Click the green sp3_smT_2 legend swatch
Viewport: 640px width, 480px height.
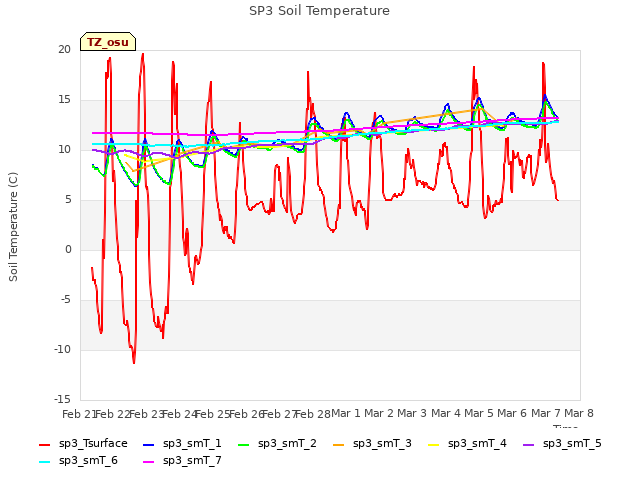pyautogui.click(x=244, y=444)
